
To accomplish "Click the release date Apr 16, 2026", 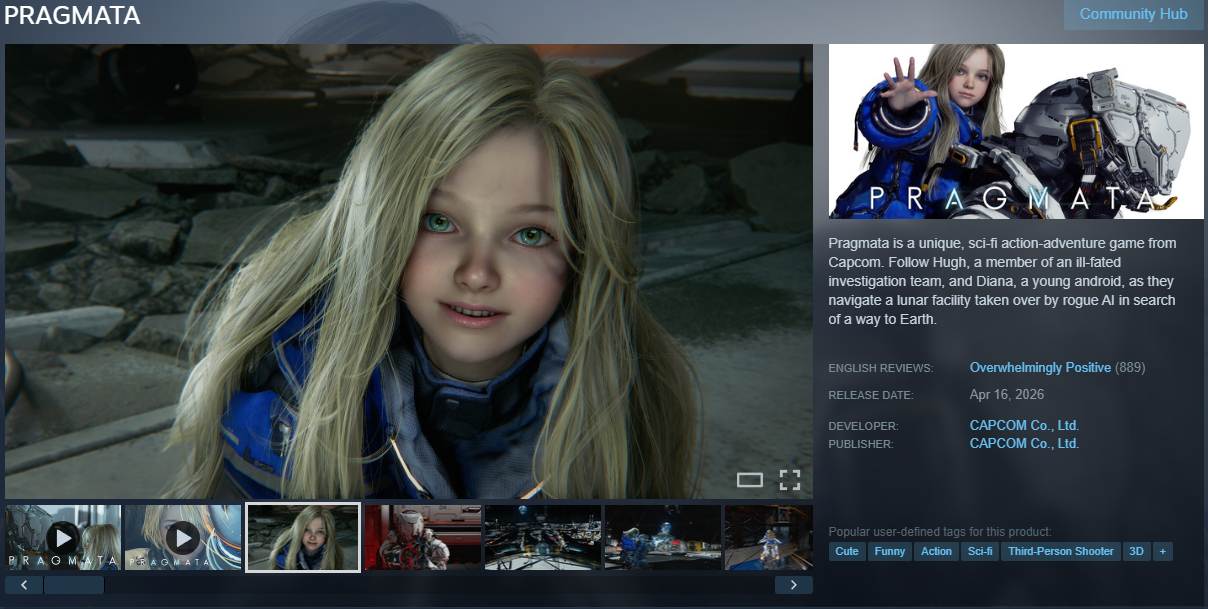I will (1007, 395).
